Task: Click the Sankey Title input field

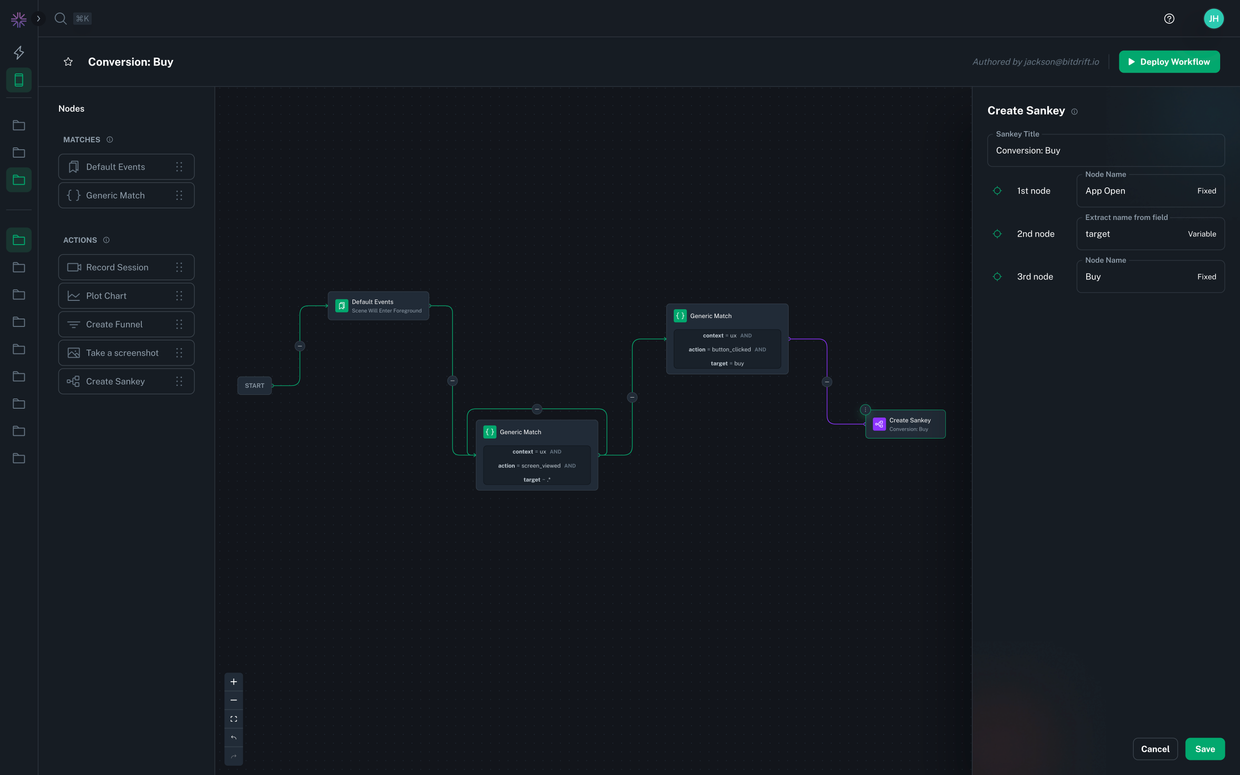Action: click(1105, 149)
